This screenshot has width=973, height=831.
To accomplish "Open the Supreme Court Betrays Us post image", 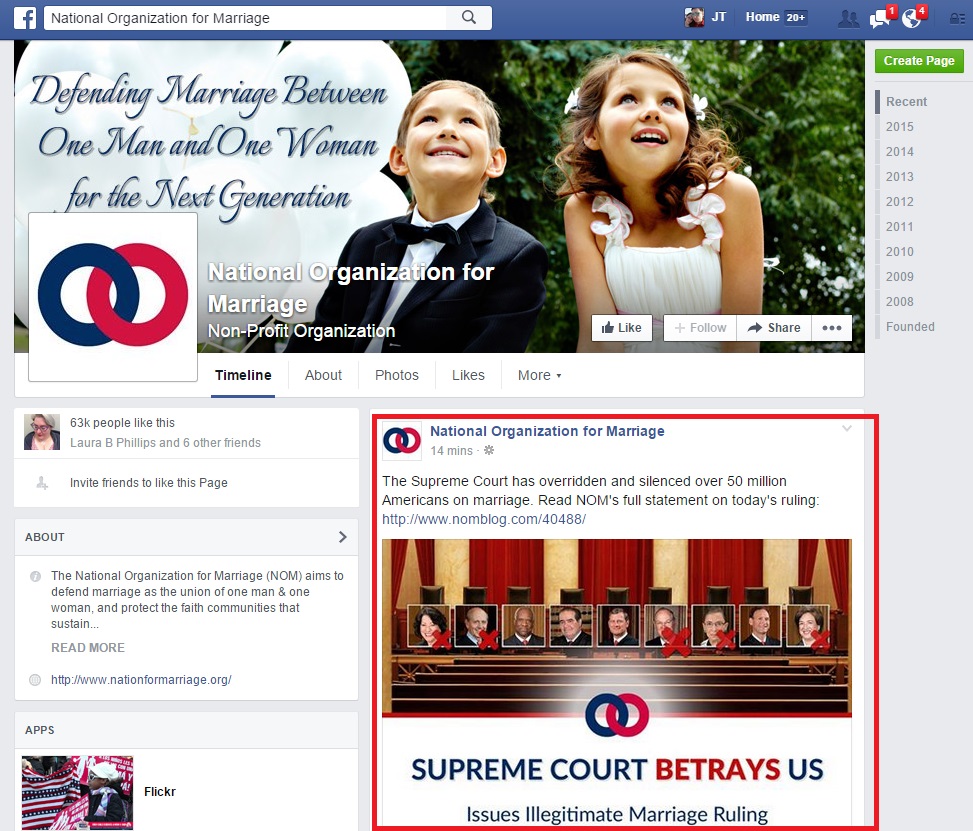I will 617,683.
